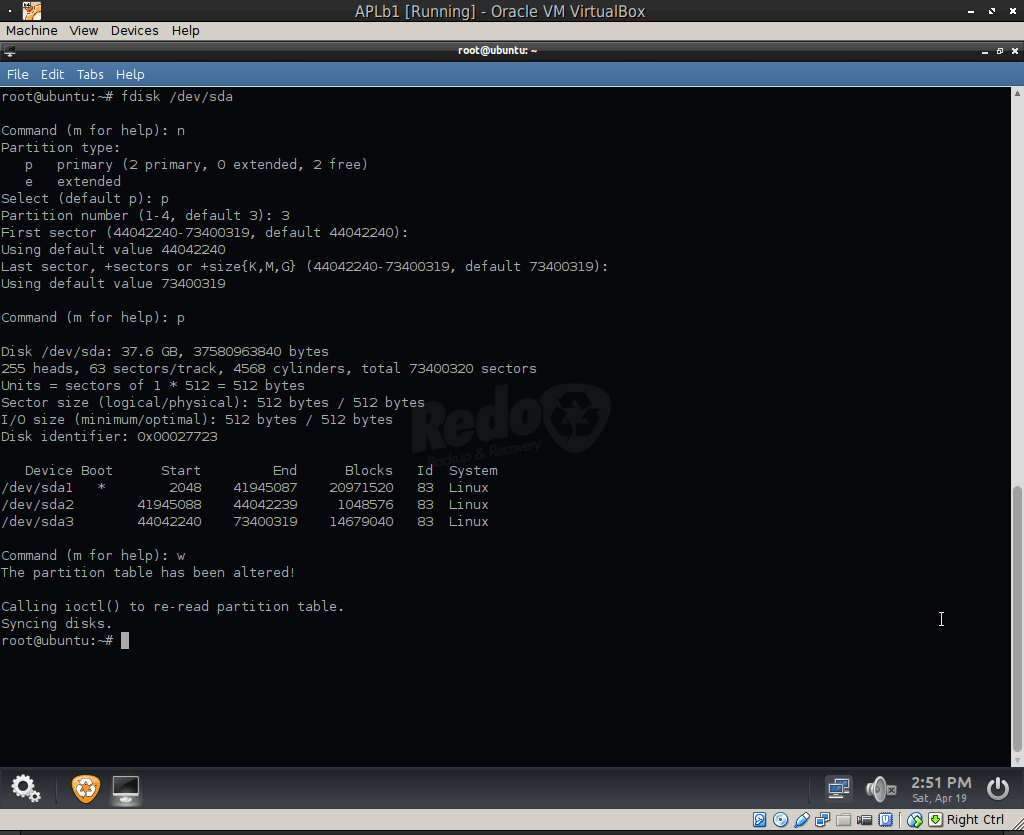Image resolution: width=1024 pixels, height=835 pixels.
Task: Click the shared folders status icon
Action: pyautogui.click(x=845, y=819)
